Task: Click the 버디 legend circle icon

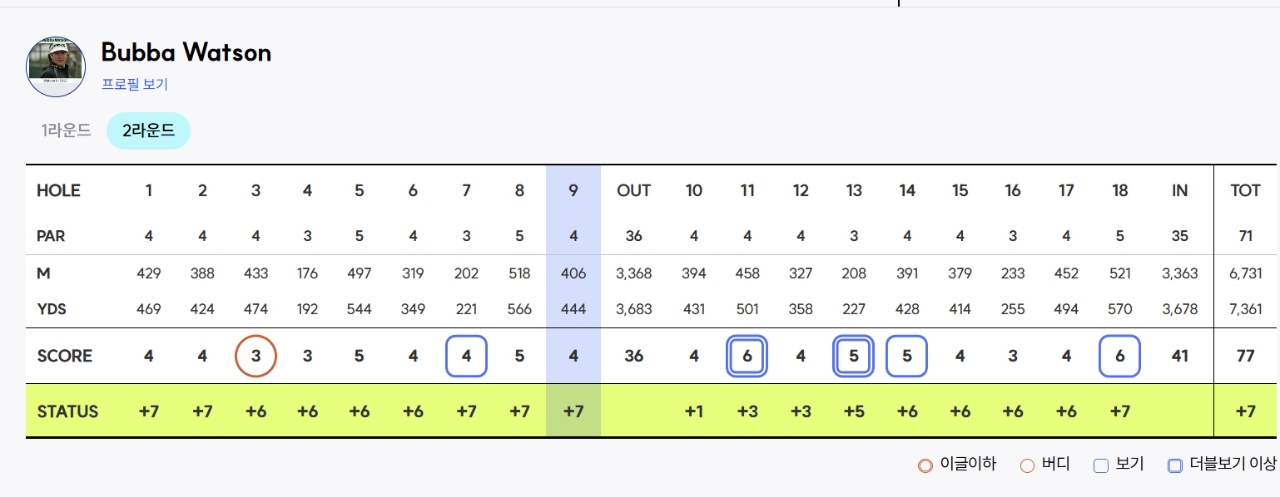Action: [x=1027, y=465]
